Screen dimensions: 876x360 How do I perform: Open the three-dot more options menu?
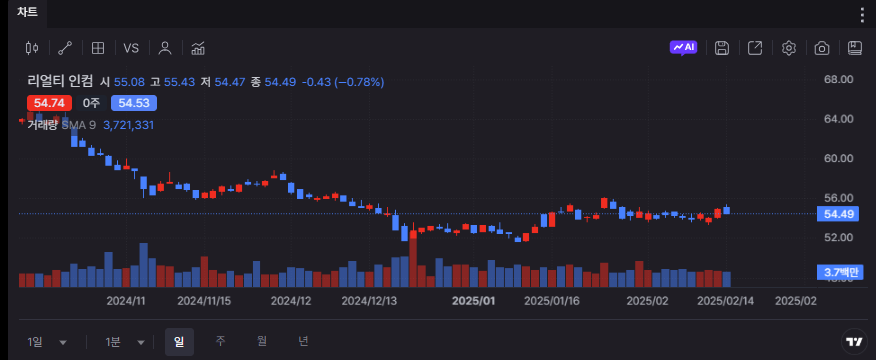tap(863, 15)
